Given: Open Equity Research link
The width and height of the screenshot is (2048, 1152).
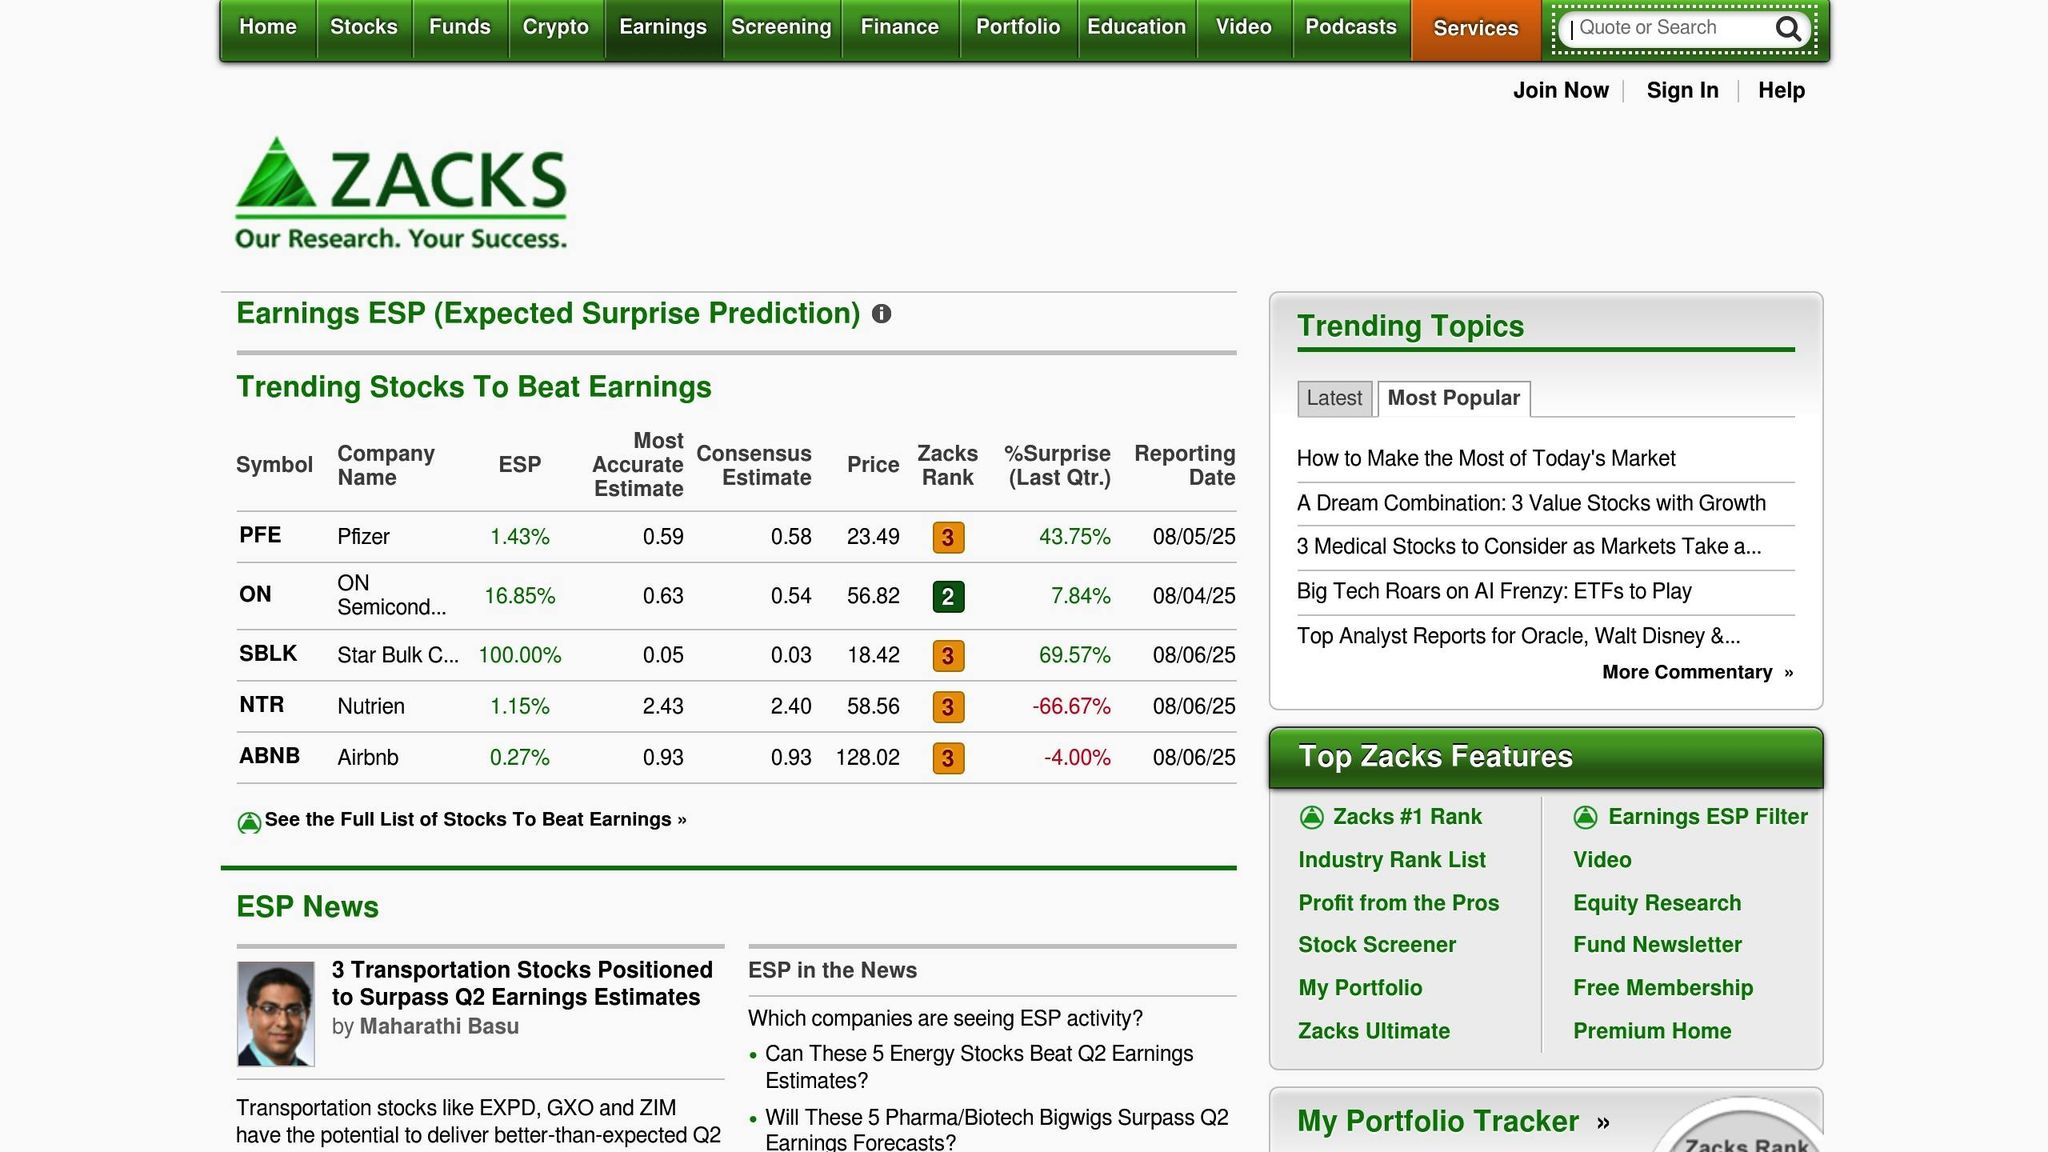Looking at the screenshot, I should 1657,903.
